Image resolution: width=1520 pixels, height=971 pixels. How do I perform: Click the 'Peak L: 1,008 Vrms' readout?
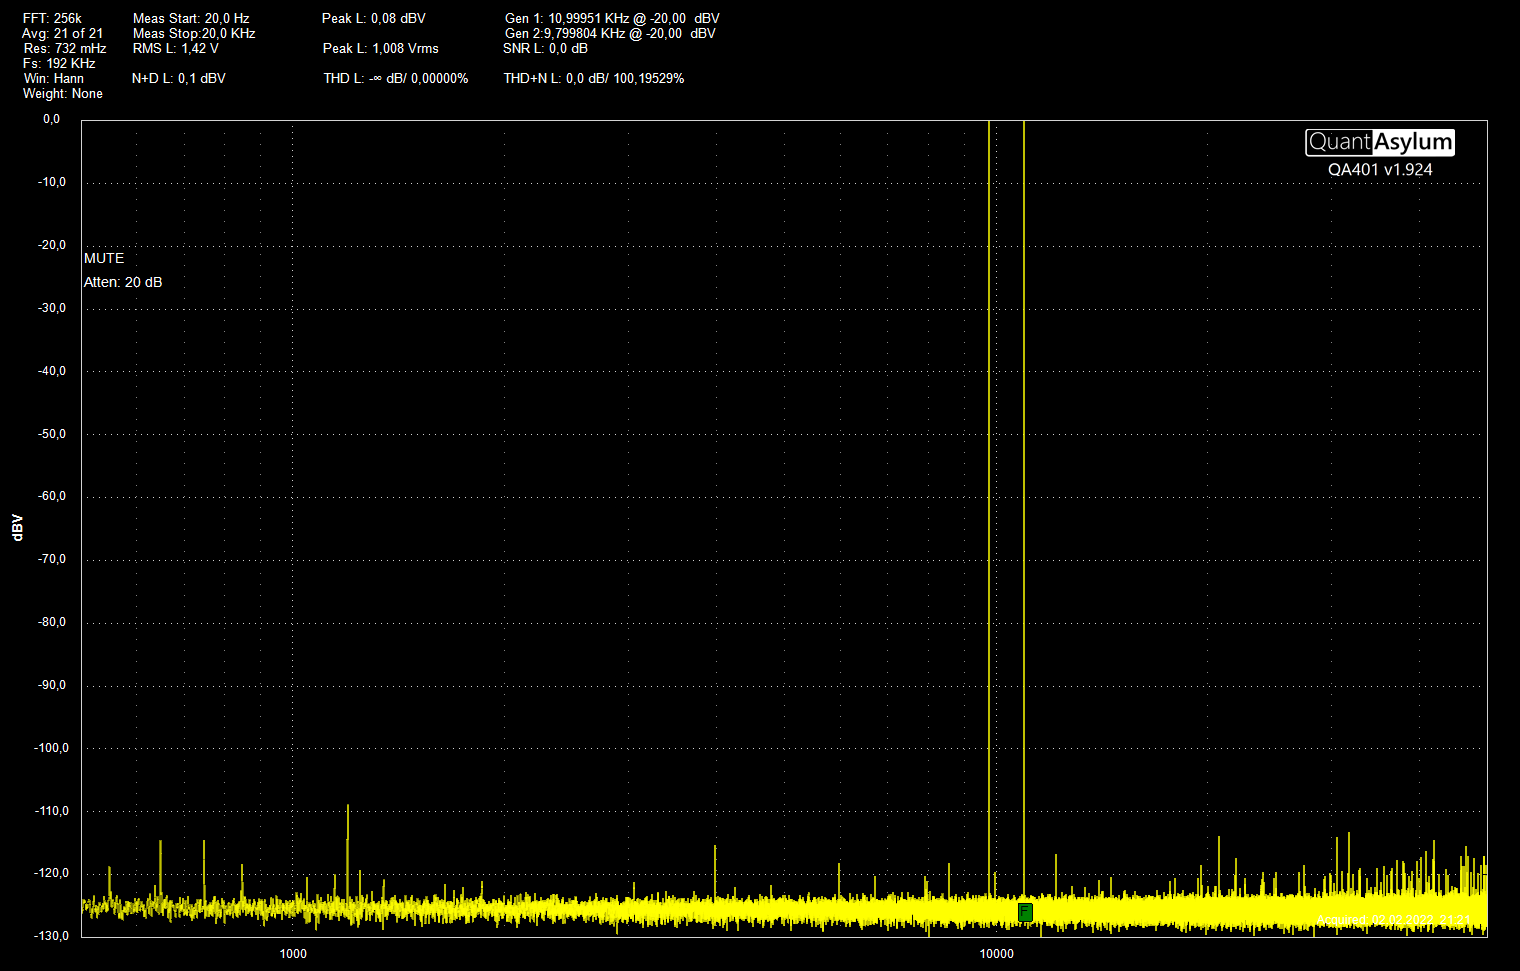381,48
